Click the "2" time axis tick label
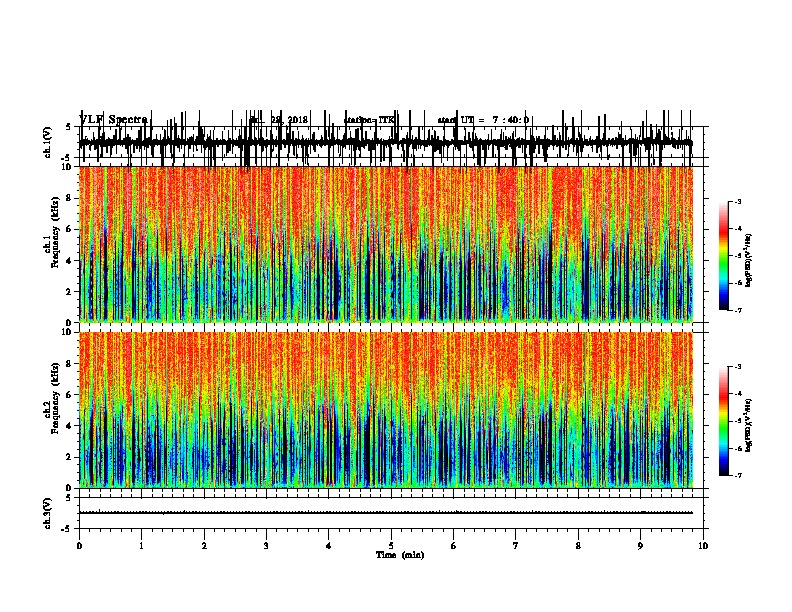This screenshot has width=792, height=612. pos(204,546)
